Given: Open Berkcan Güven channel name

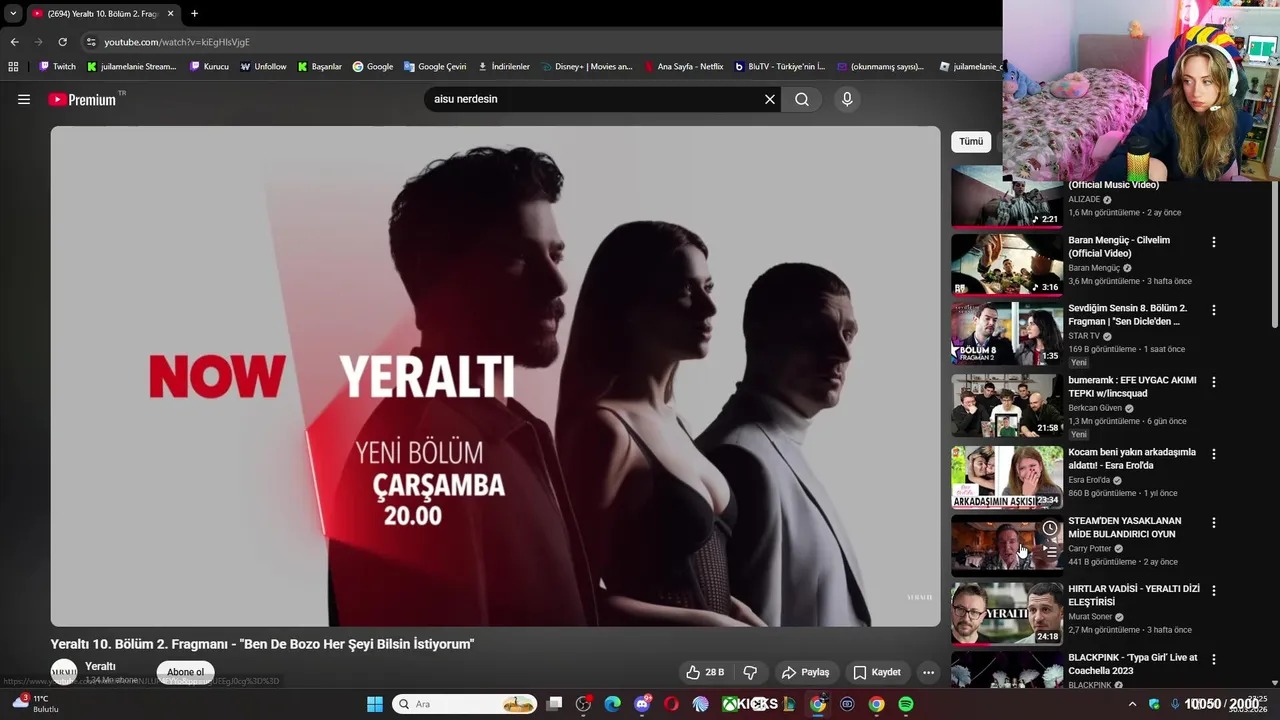Looking at the screenshot, I should [x=1095, y=408].
